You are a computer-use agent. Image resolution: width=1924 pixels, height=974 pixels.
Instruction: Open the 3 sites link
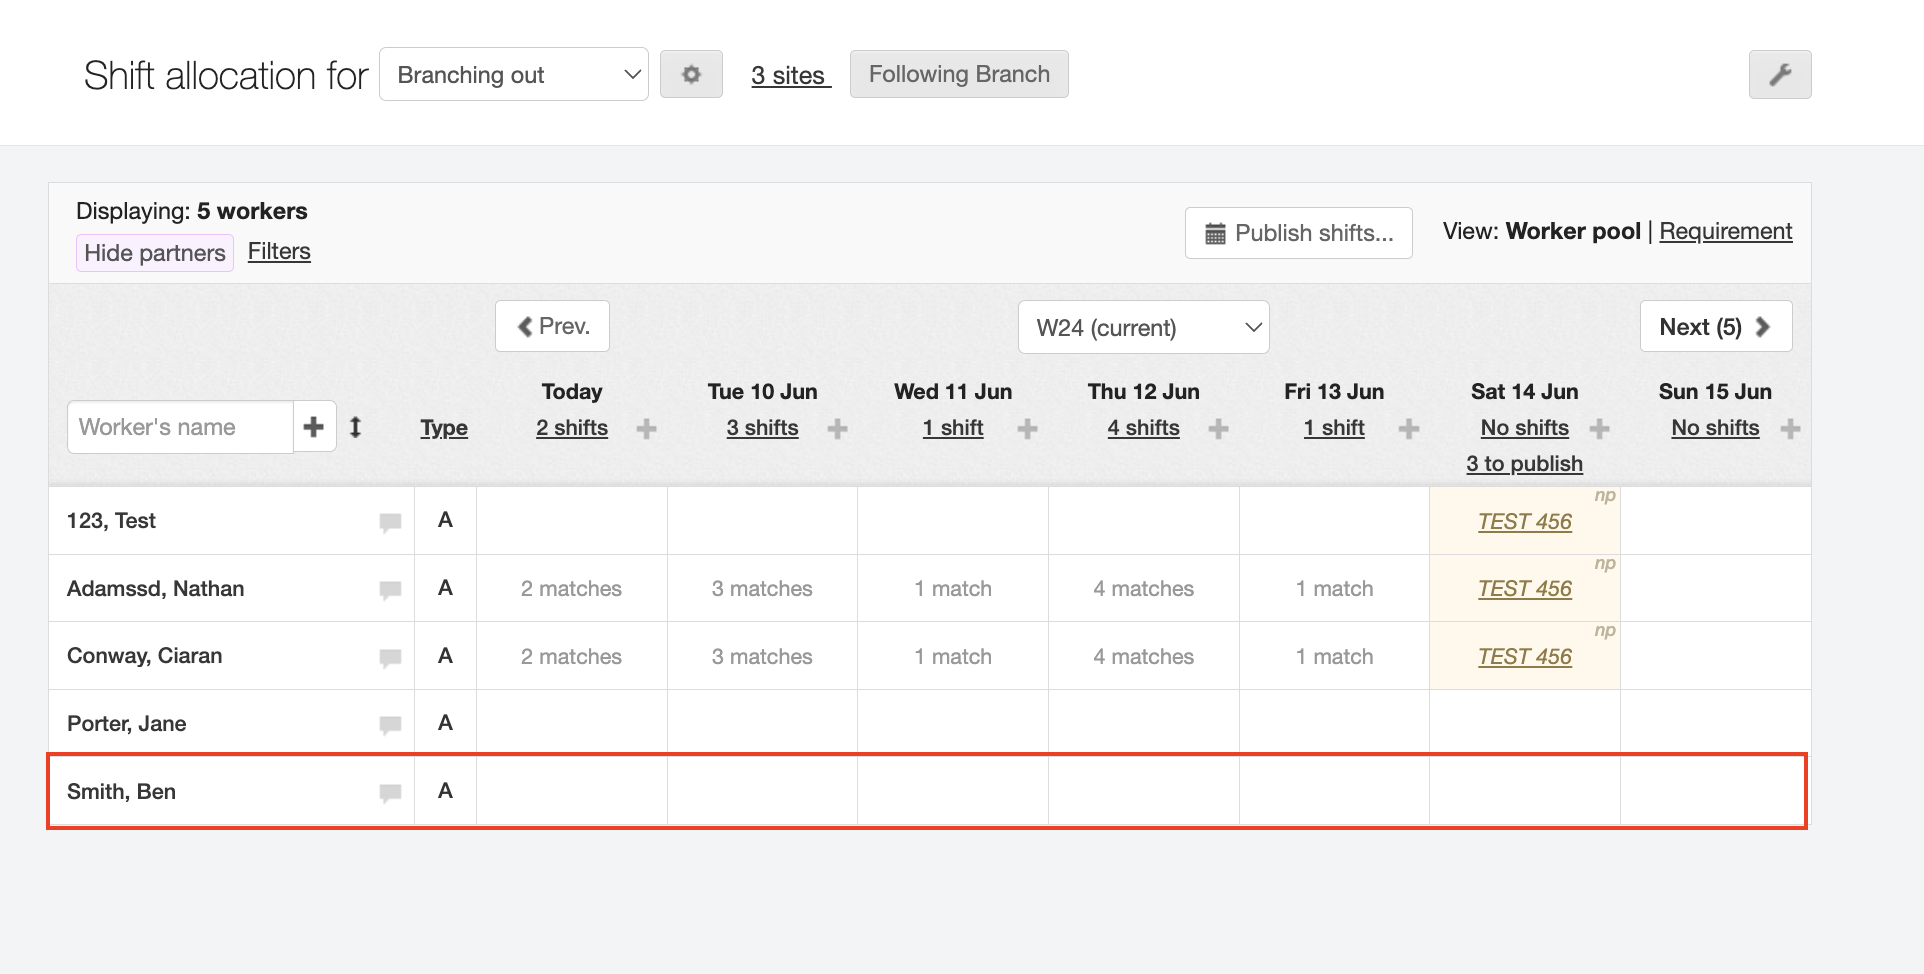point(790,75)
